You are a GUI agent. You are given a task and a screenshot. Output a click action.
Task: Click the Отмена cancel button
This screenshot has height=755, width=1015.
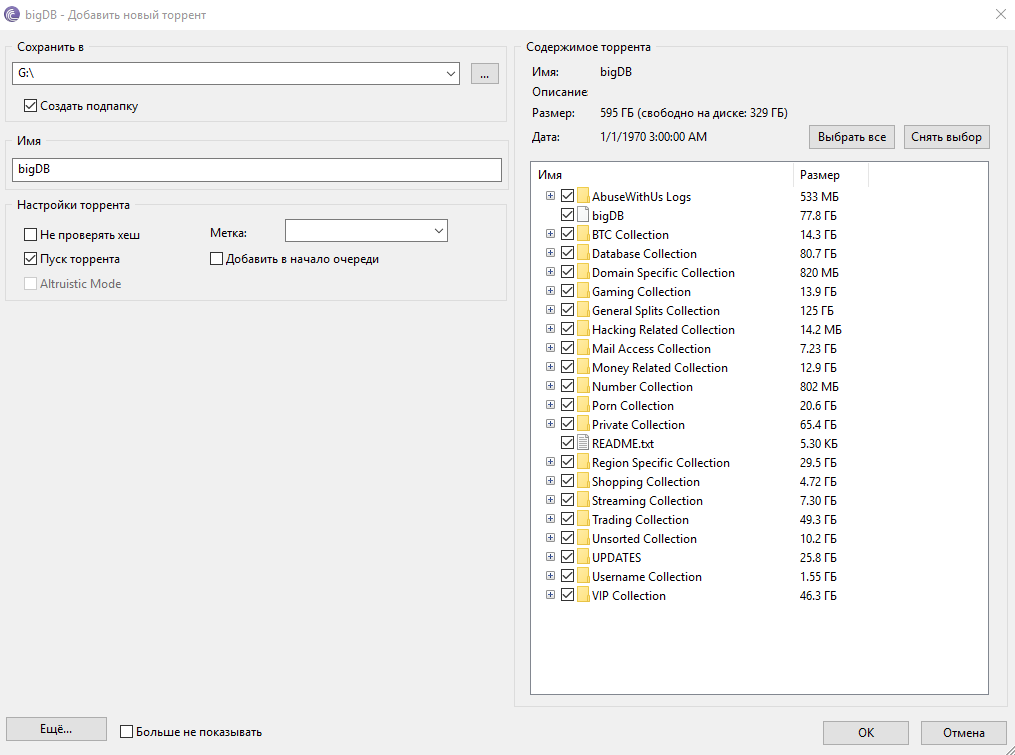pos(963,732)
